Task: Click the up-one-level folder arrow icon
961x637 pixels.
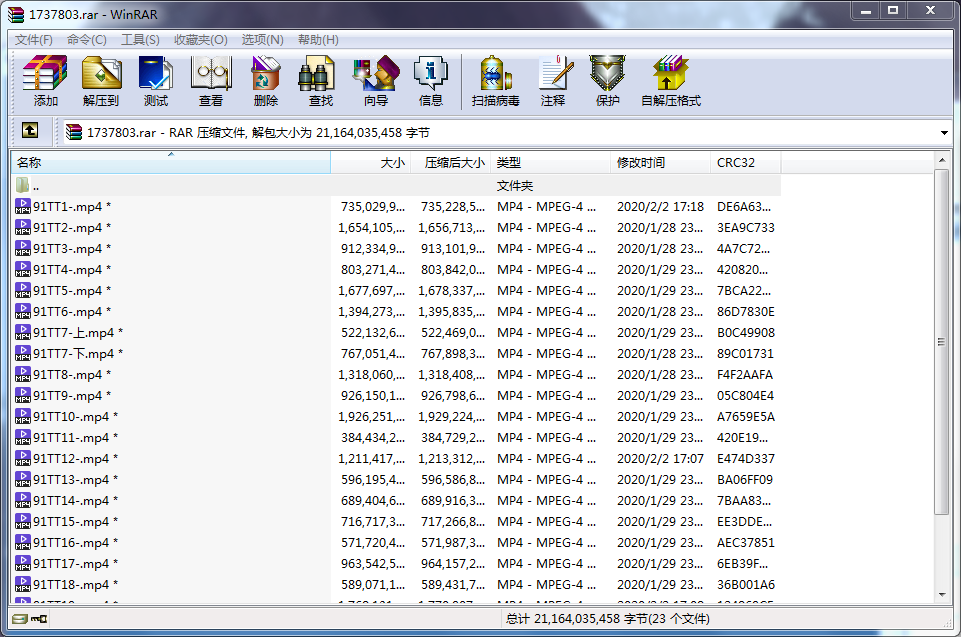Action: pyautogui.click(x=29, y=130)
